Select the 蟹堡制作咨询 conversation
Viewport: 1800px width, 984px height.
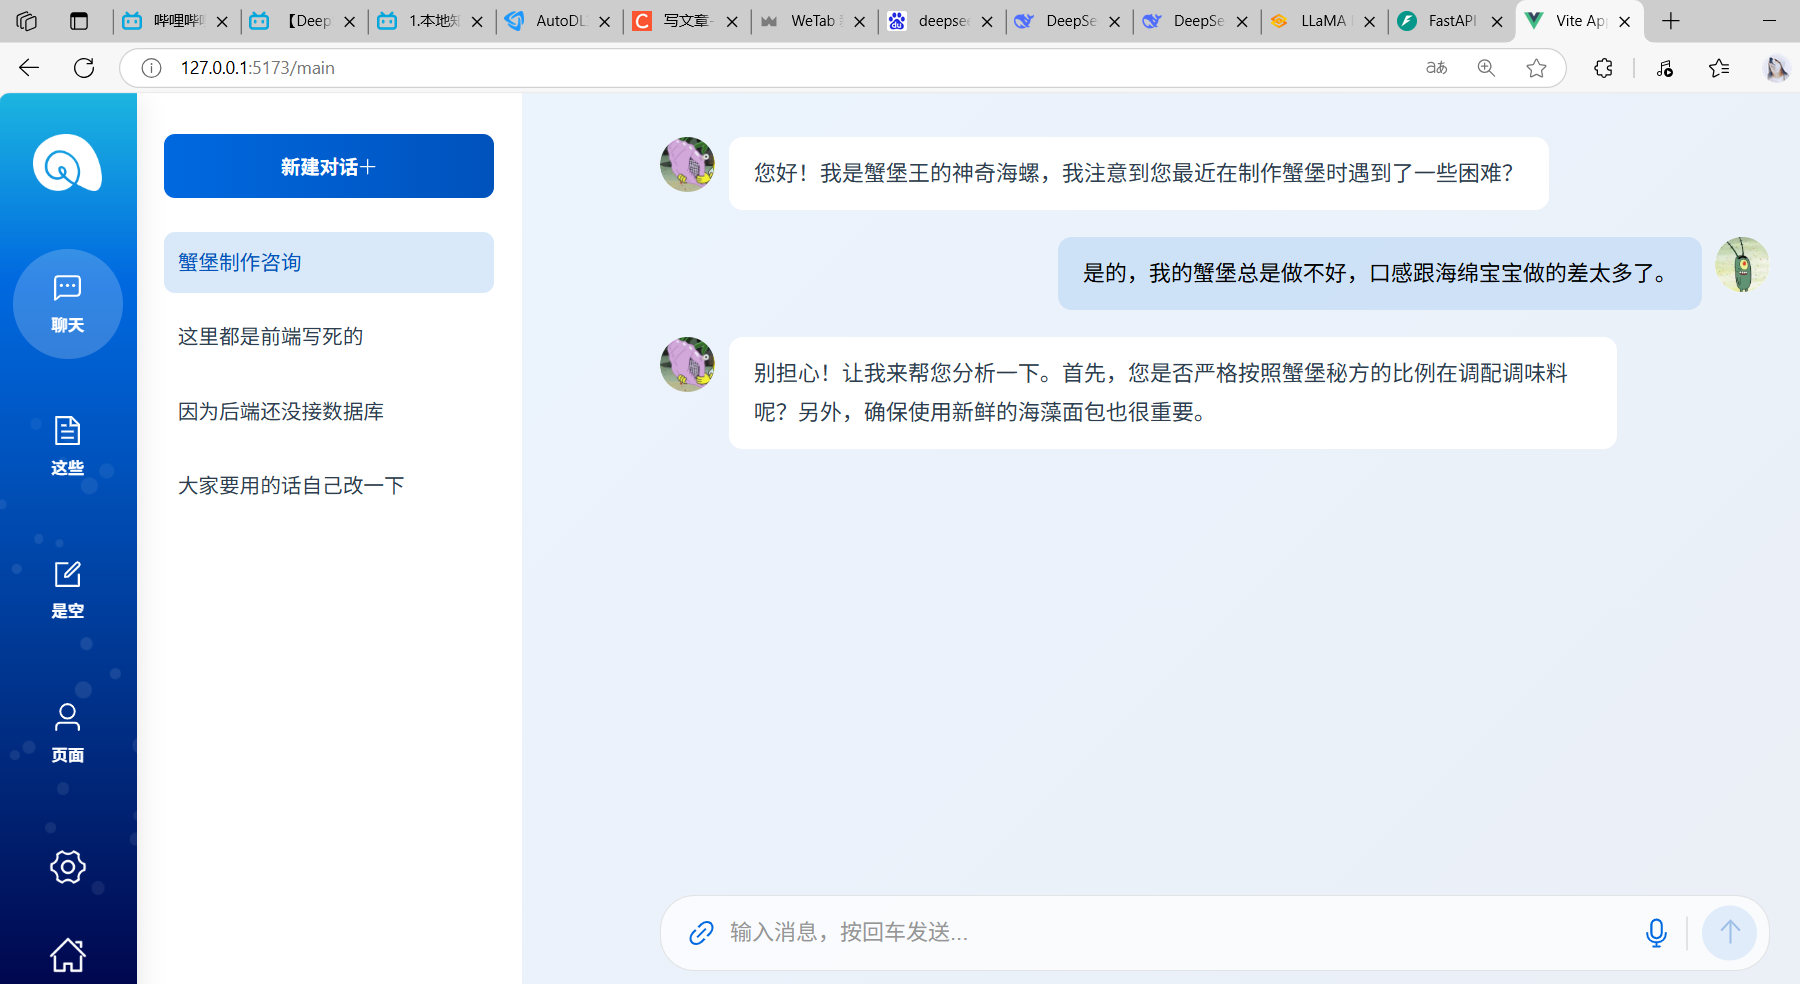click(329, 263)
